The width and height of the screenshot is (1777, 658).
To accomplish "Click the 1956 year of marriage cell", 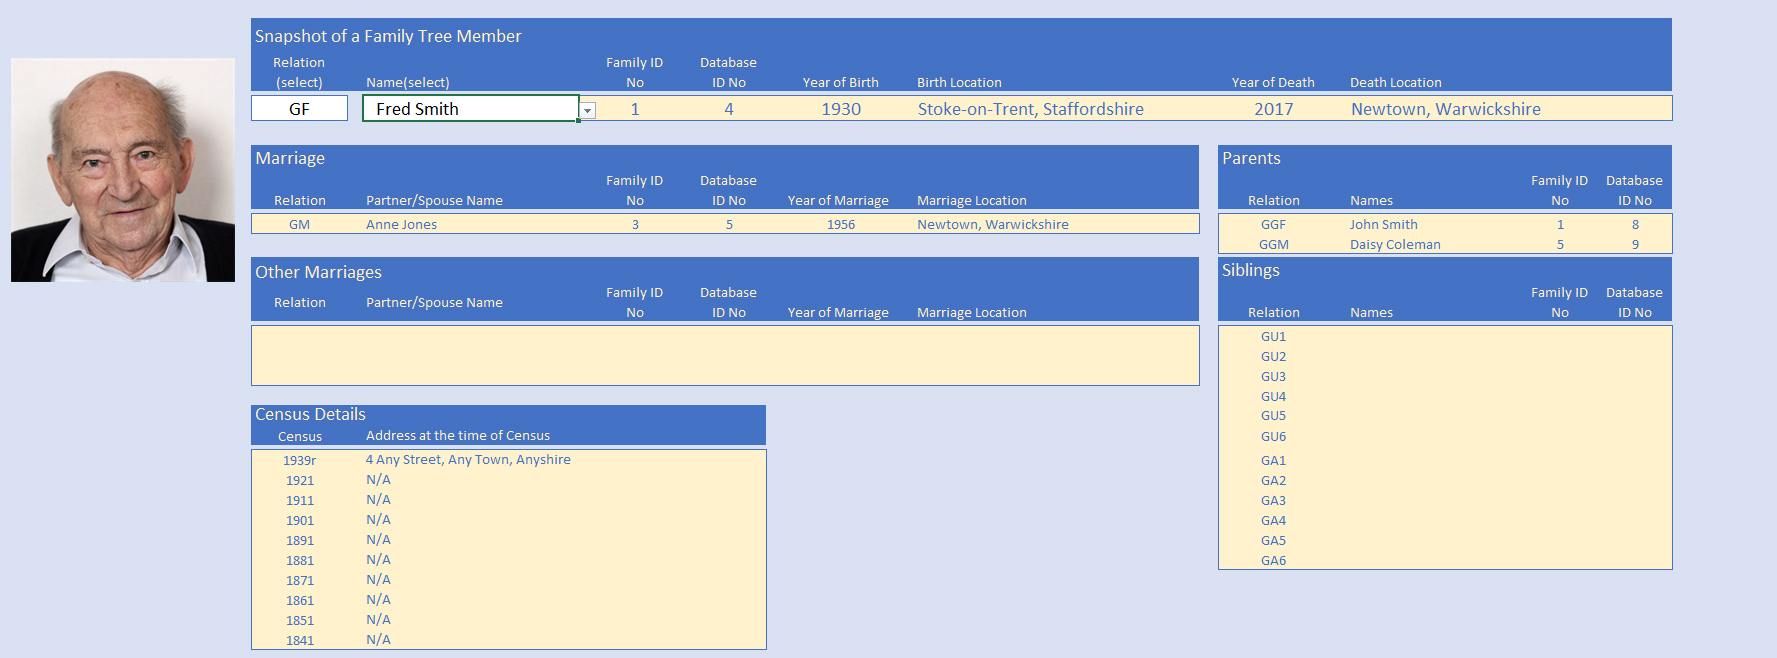I will 840,225.
